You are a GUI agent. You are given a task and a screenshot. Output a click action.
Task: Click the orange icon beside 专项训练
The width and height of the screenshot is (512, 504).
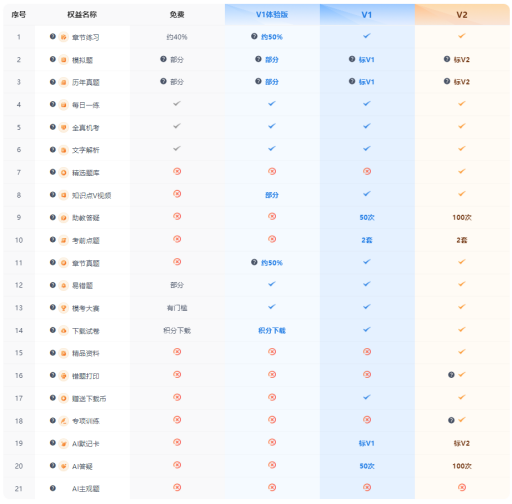point(63,421)
